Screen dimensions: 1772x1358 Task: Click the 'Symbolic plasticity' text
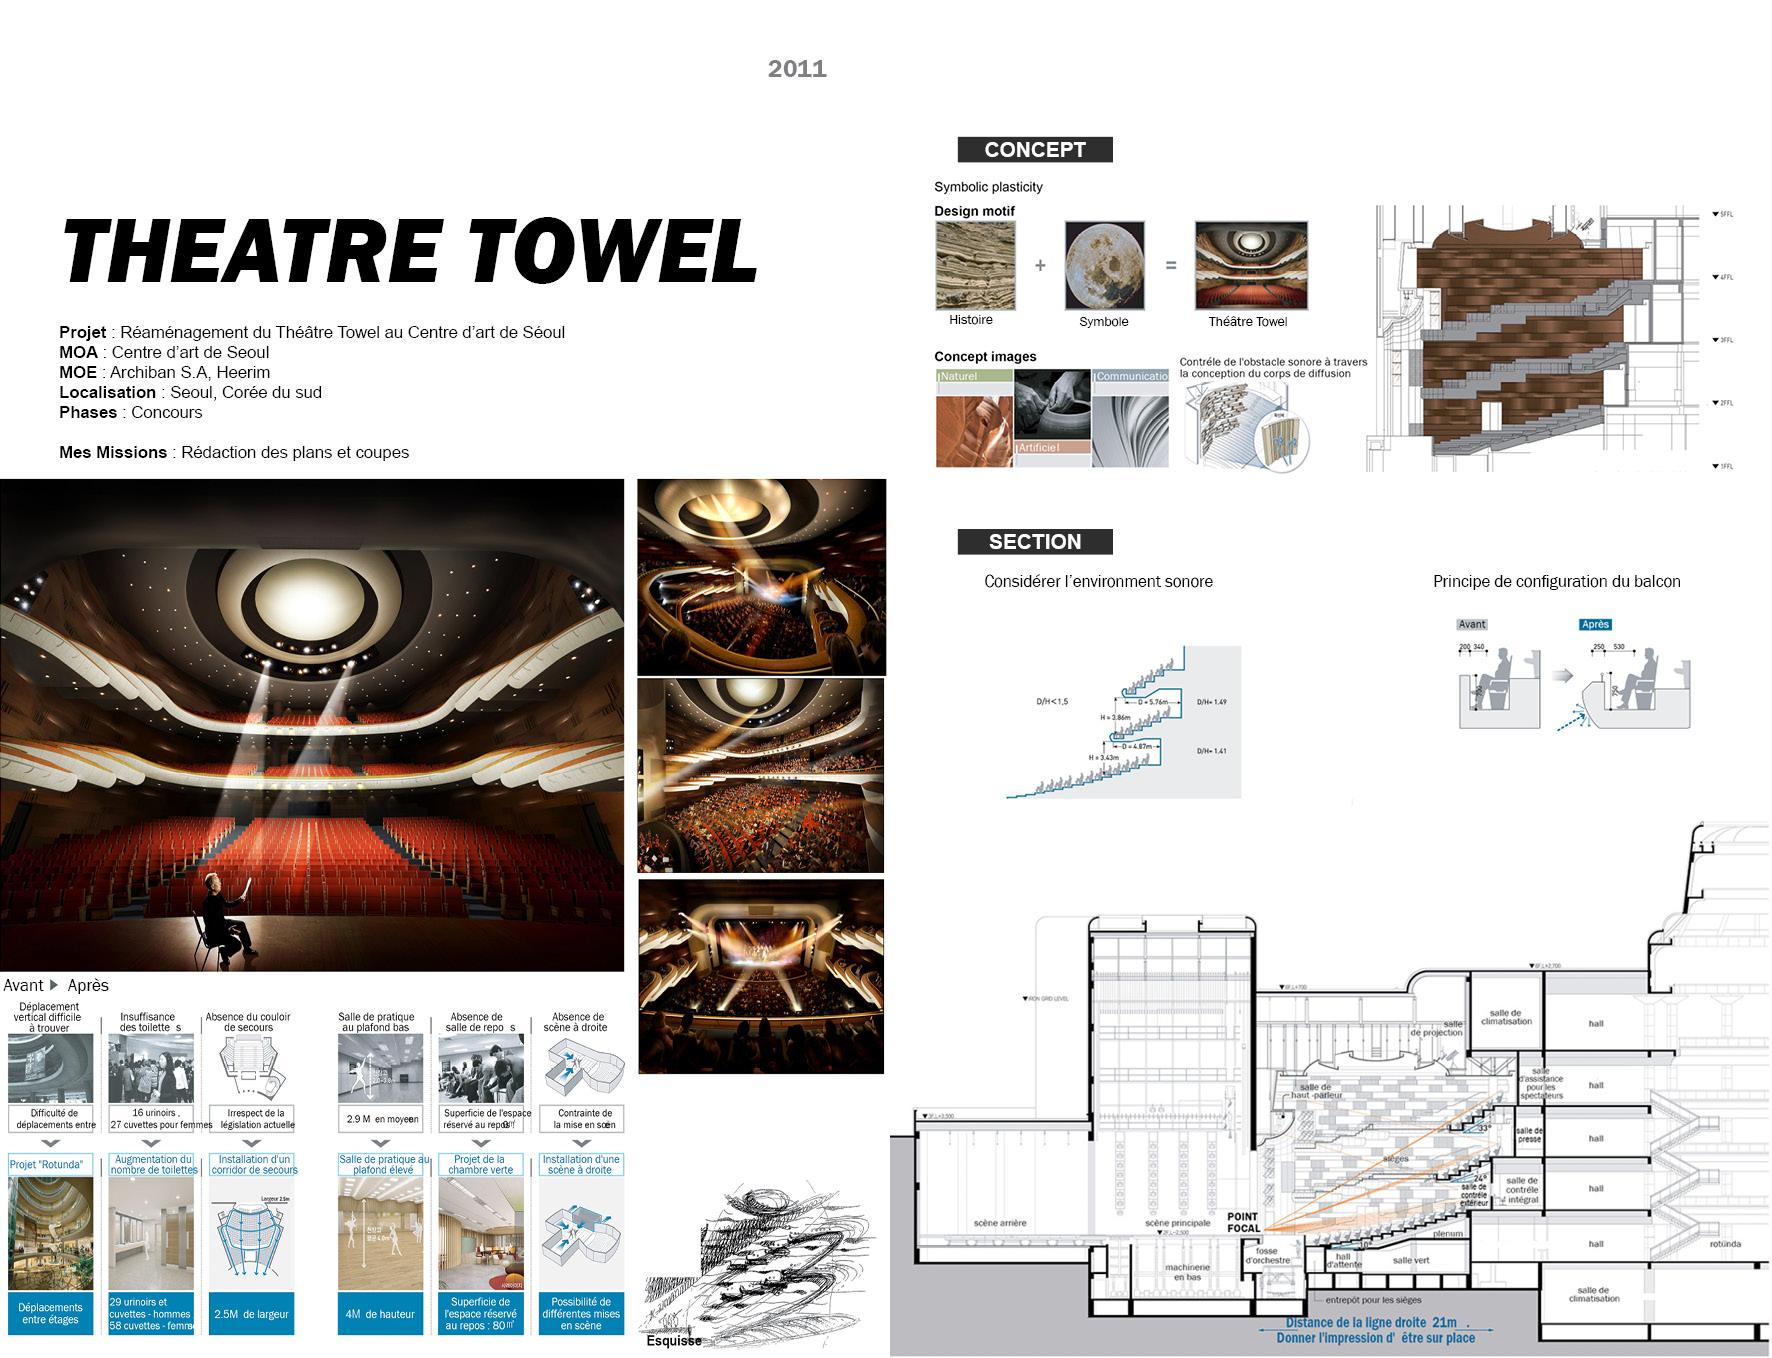coord(988,187)
